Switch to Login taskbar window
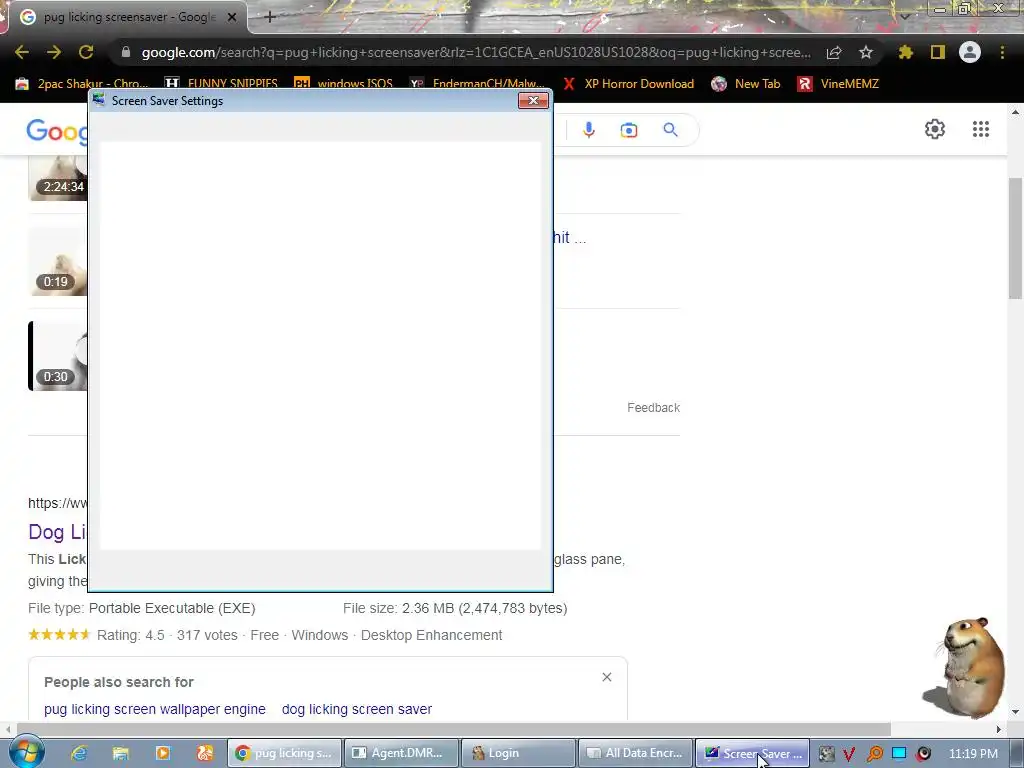 [x=518, y=753]
